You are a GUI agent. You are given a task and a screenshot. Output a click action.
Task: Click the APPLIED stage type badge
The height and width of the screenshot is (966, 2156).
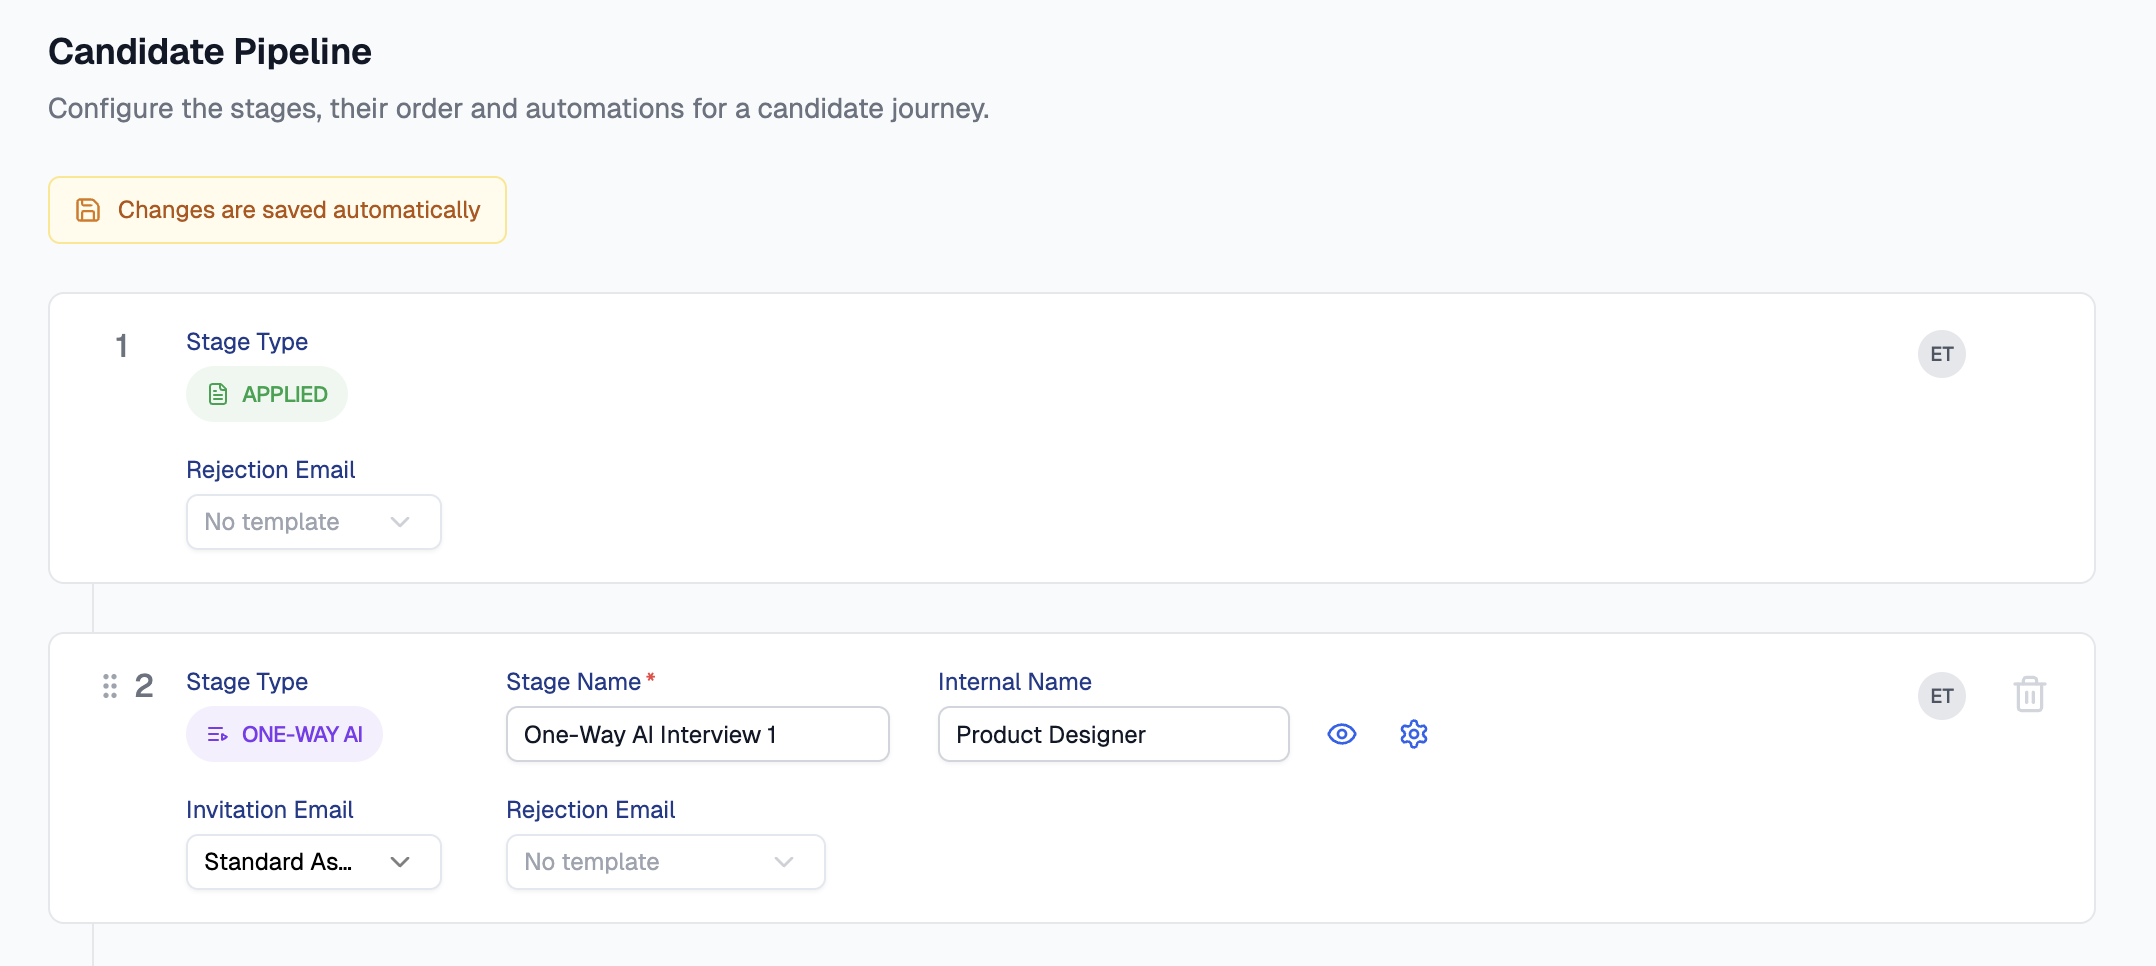[267, 394]
